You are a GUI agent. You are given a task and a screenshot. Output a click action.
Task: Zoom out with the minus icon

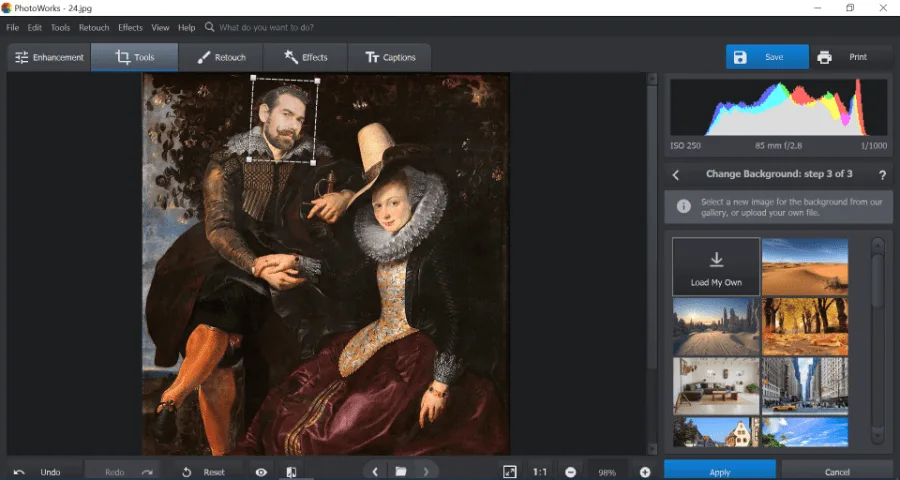coord(570,472)
